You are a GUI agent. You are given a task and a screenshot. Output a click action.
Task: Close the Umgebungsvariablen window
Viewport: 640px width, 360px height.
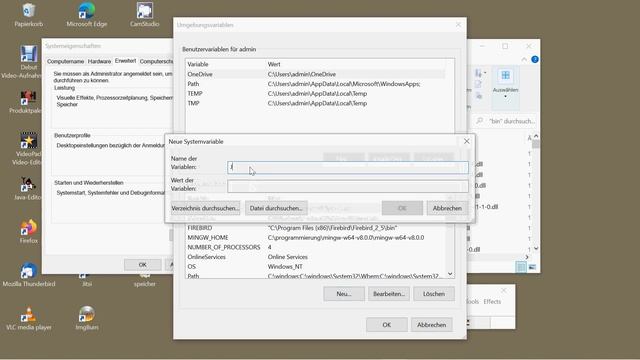point(458,25)
